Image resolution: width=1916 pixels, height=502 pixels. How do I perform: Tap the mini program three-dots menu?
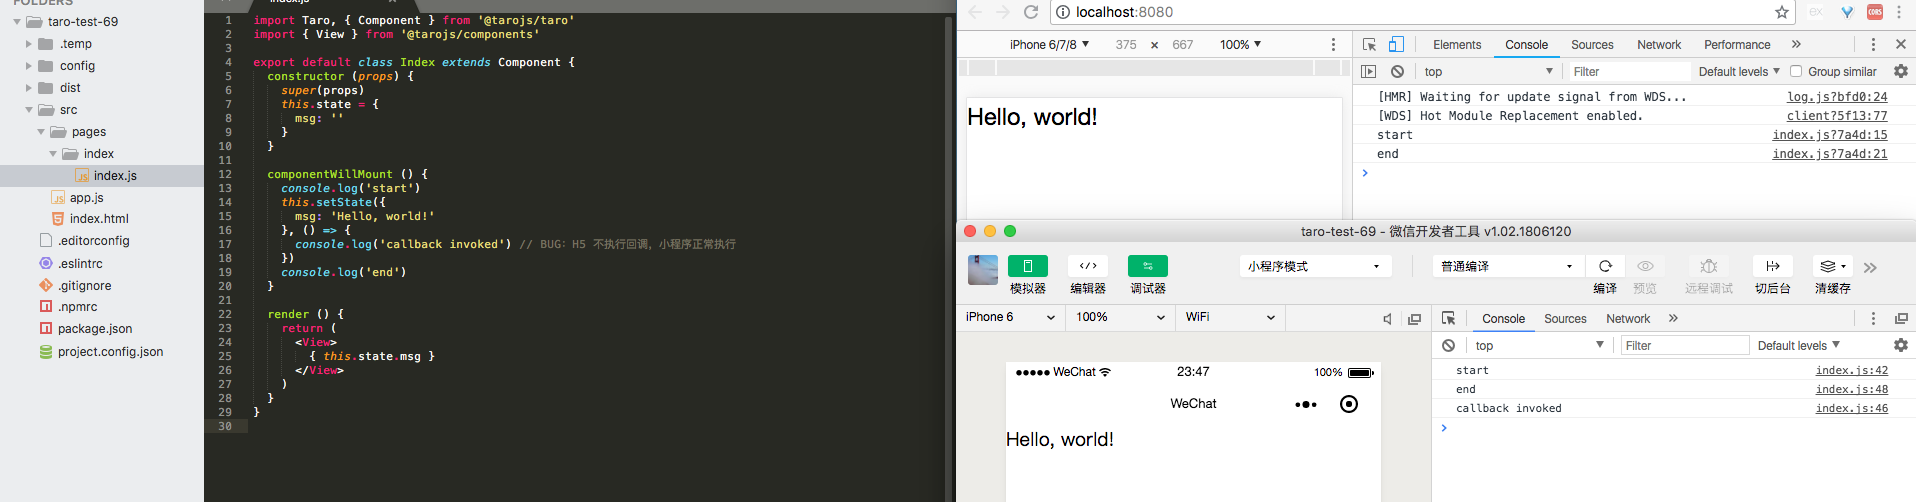[1306, 404]
